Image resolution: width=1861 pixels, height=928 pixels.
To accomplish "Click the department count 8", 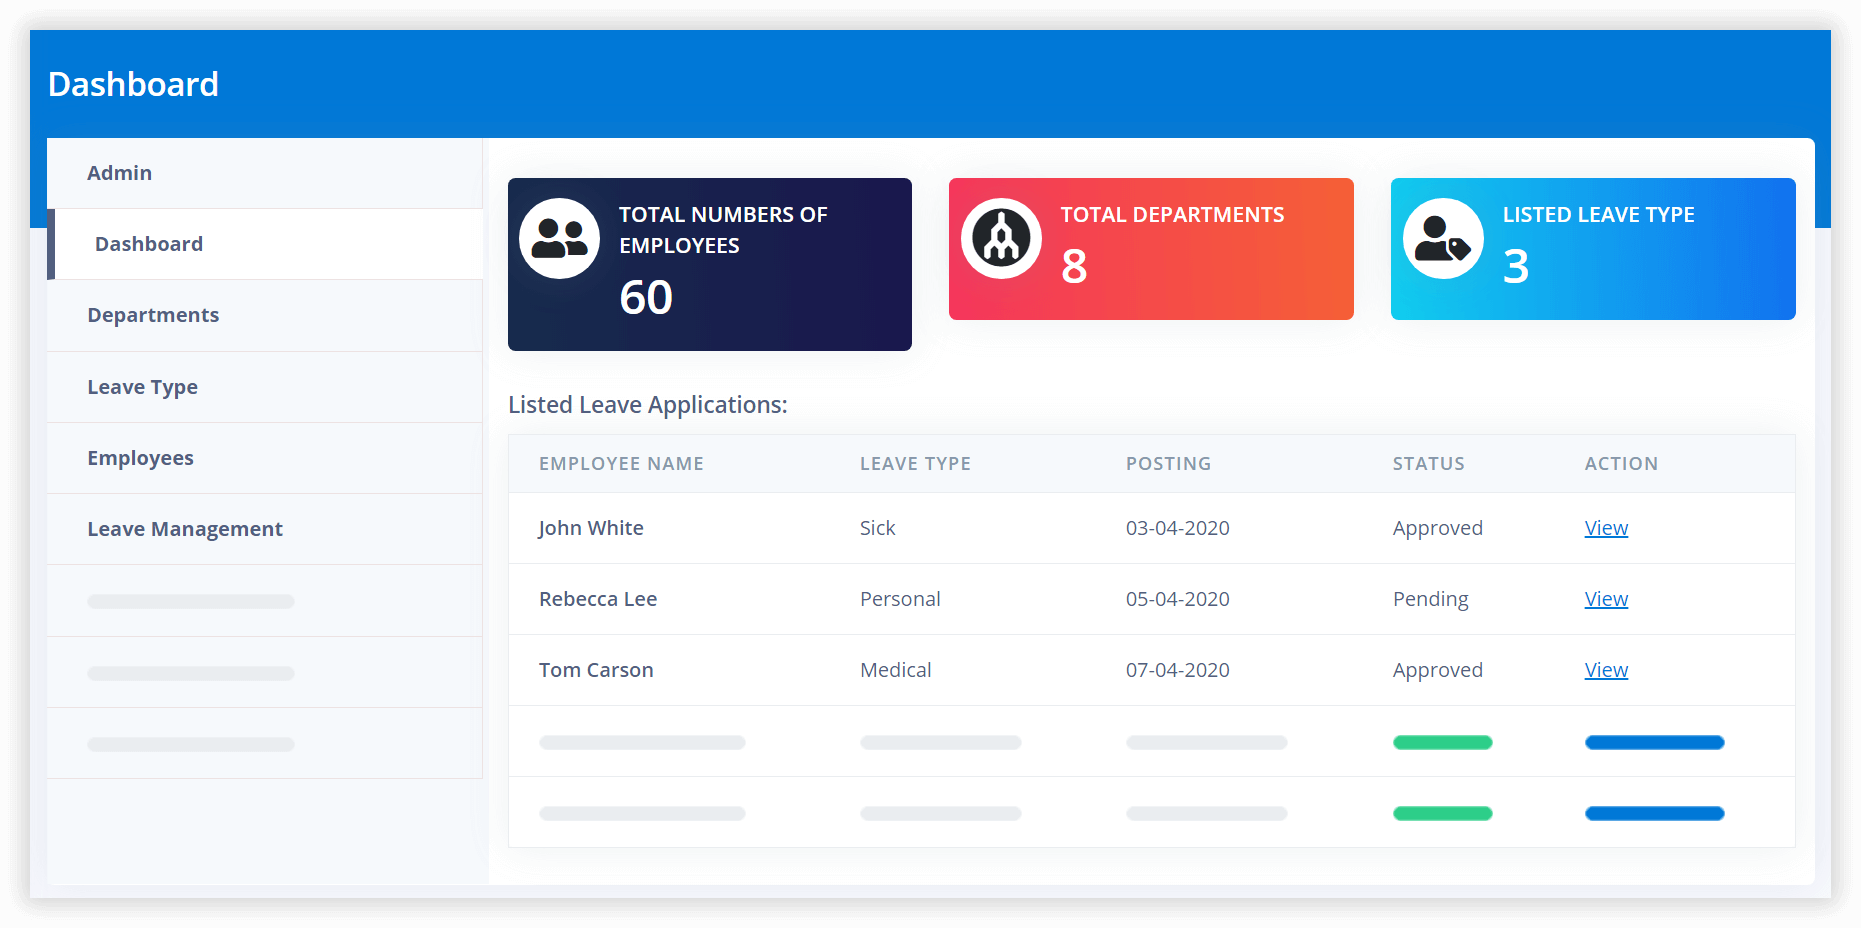I will (1074, 267).
